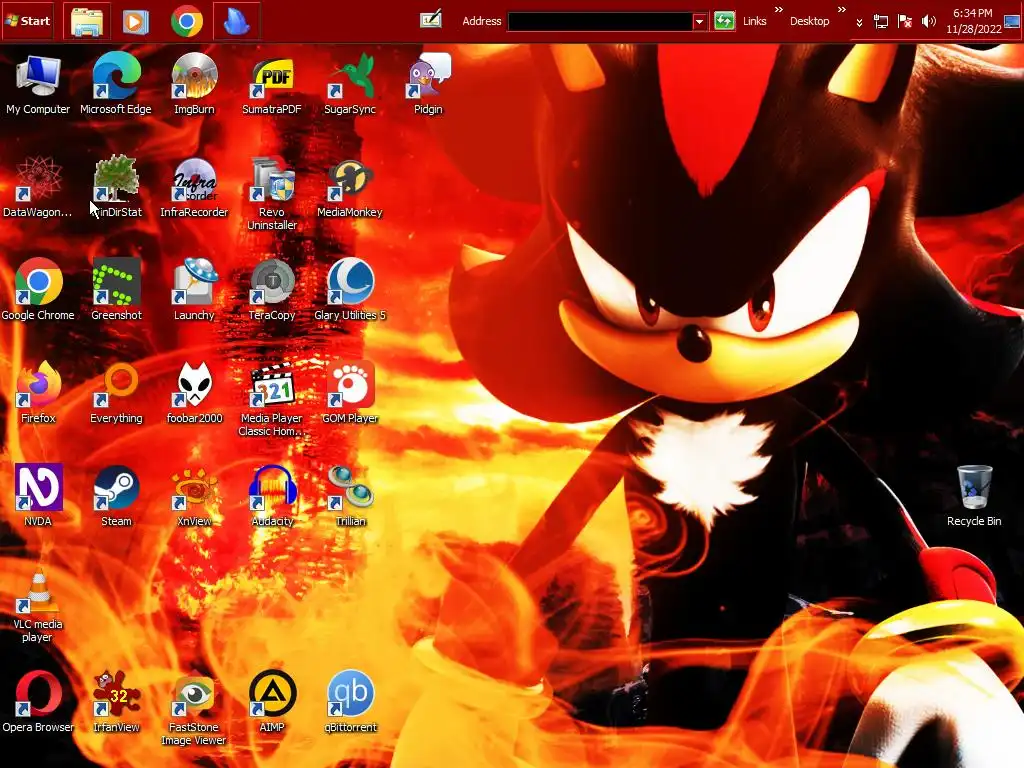The width and height of the screenshot is (1024, 768).
Task: Select the MediaMonkey shortcut
Action: click(x=350, y=187)
